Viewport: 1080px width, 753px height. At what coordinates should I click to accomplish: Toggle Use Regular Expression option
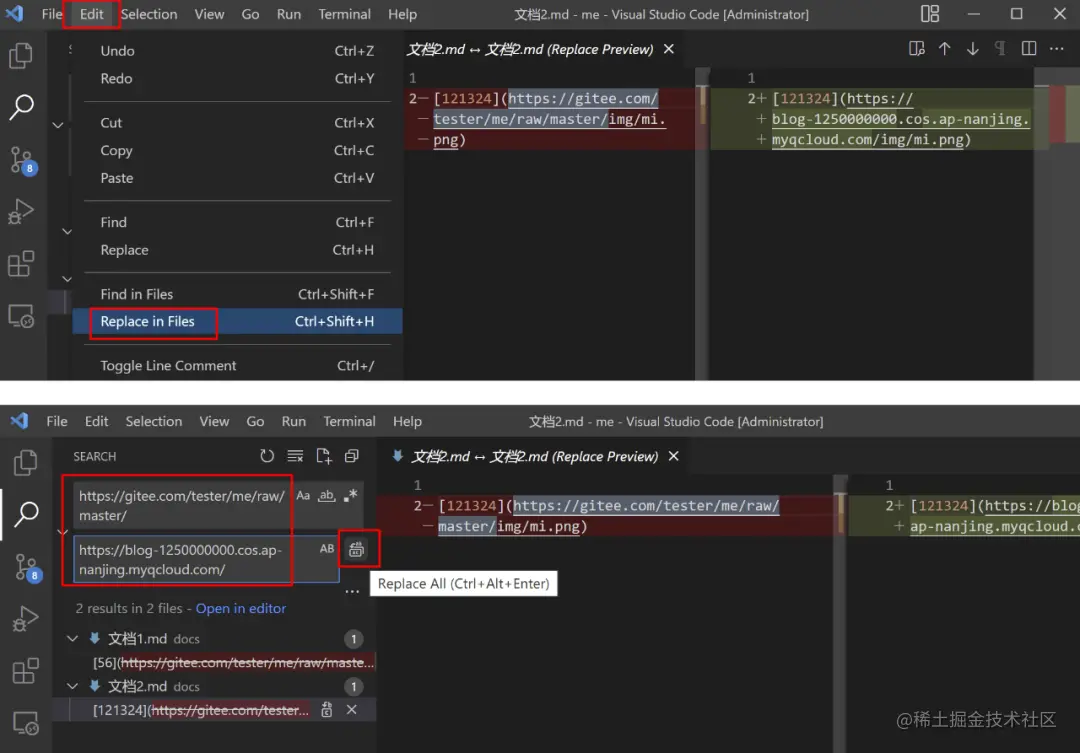click(x=351, y=495)
